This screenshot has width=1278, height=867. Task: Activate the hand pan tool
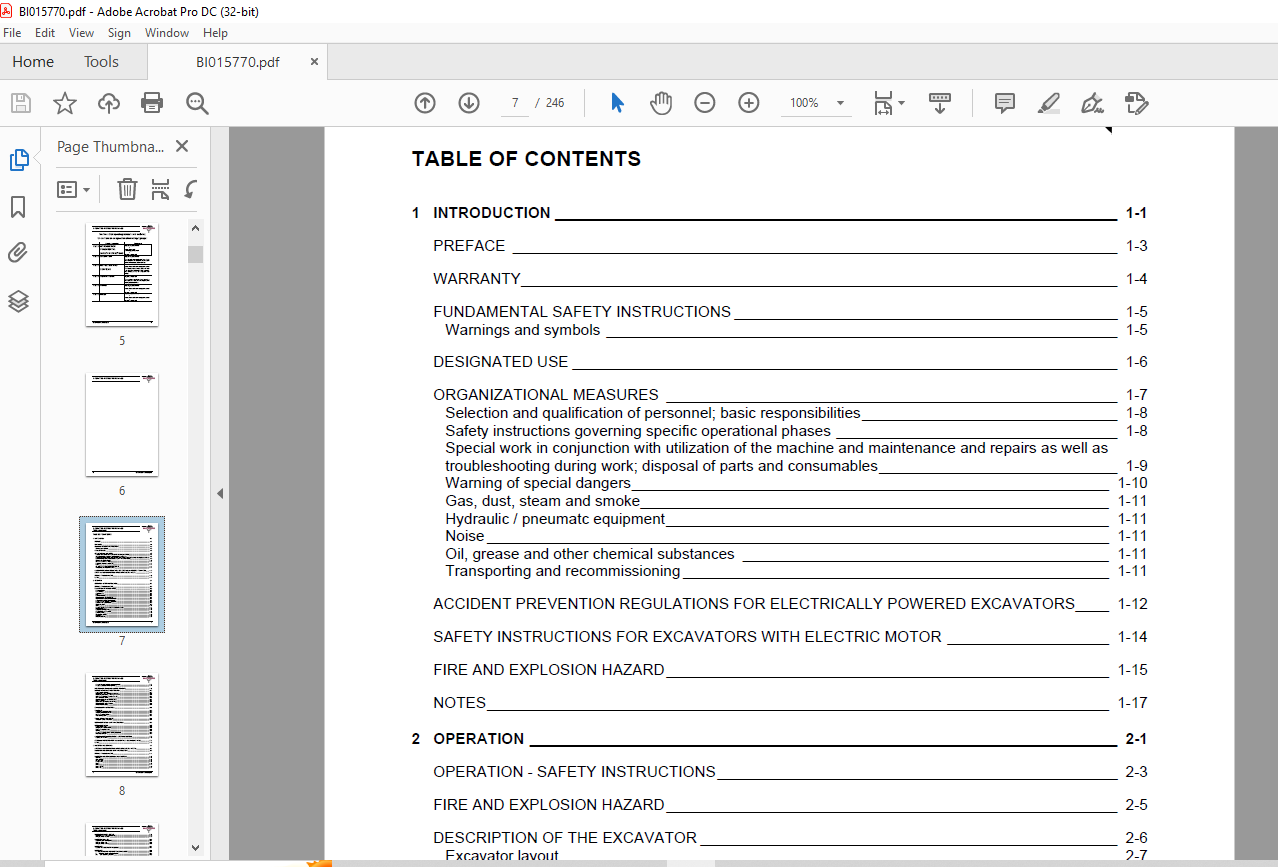(x=661, y=103)
